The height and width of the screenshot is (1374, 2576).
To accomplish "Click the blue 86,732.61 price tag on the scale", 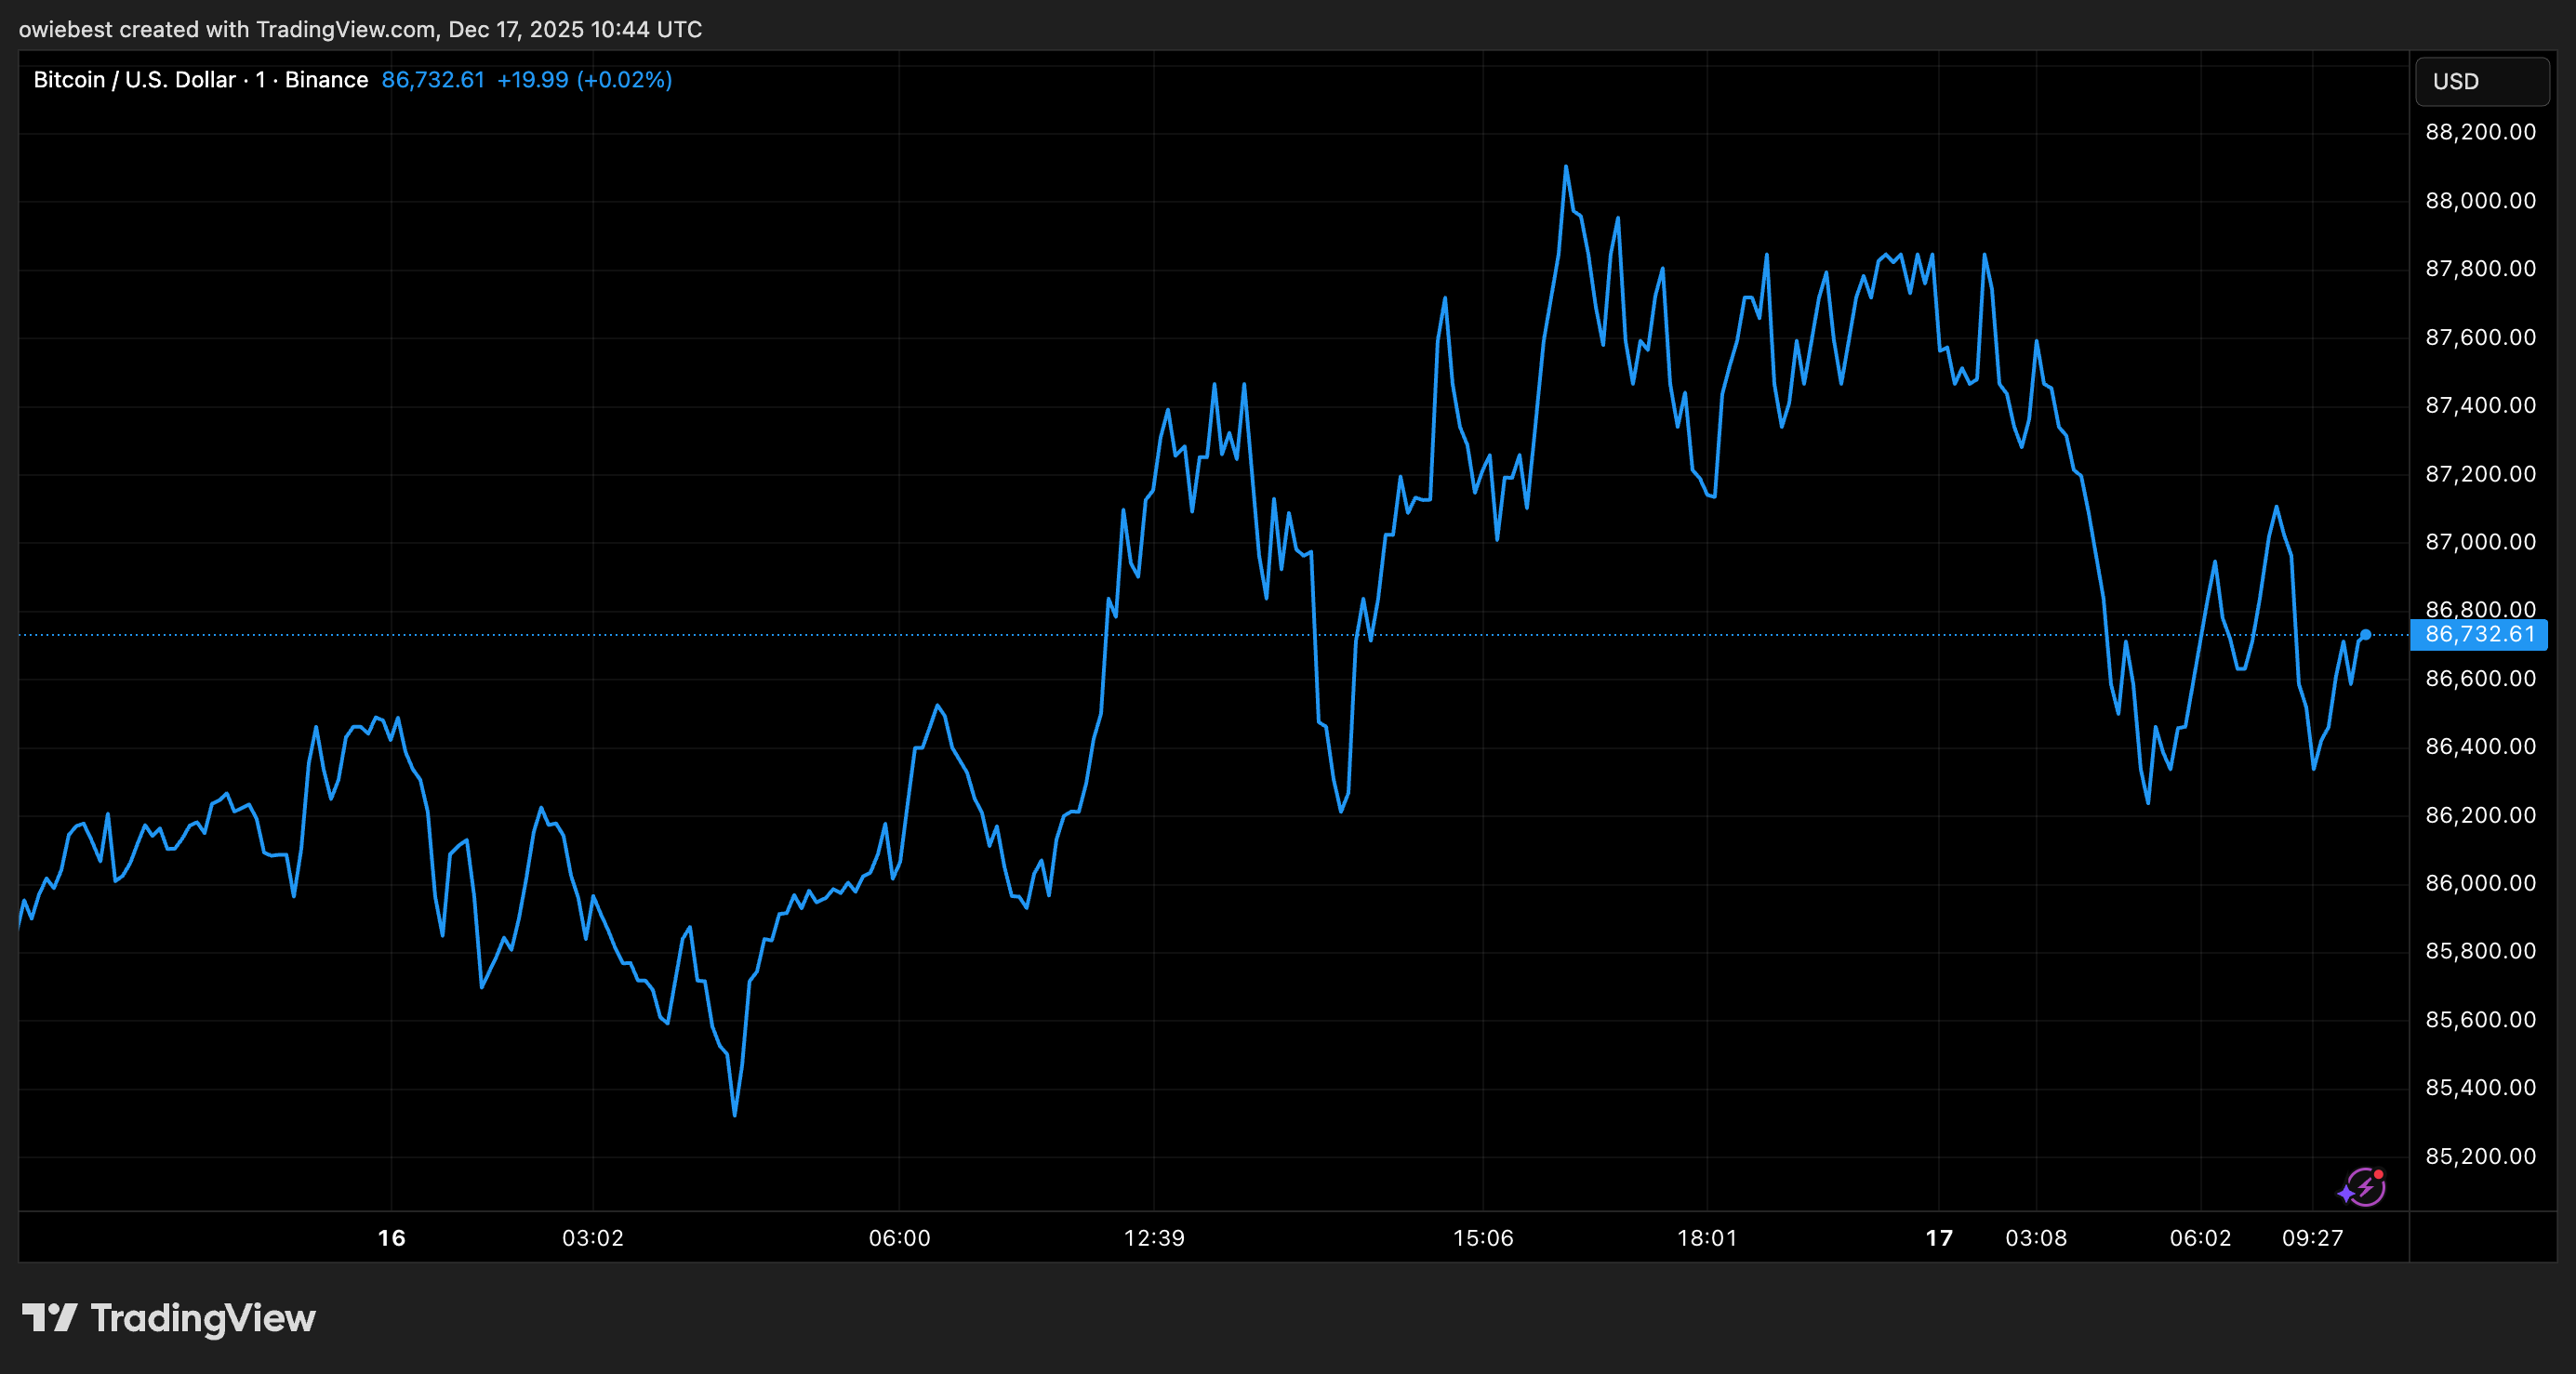I will coord(2479,634).
